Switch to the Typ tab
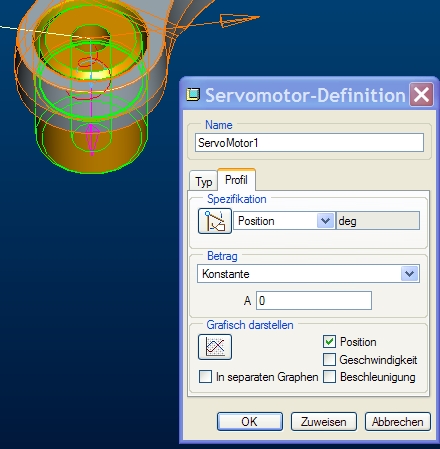 (204, 182)
